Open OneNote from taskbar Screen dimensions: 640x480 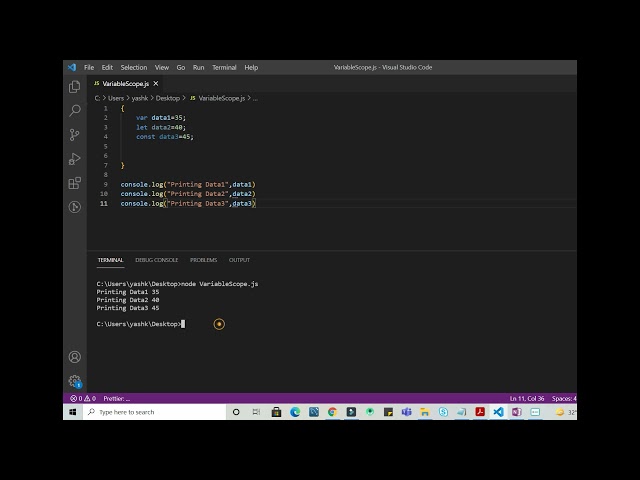pos(517,412)
